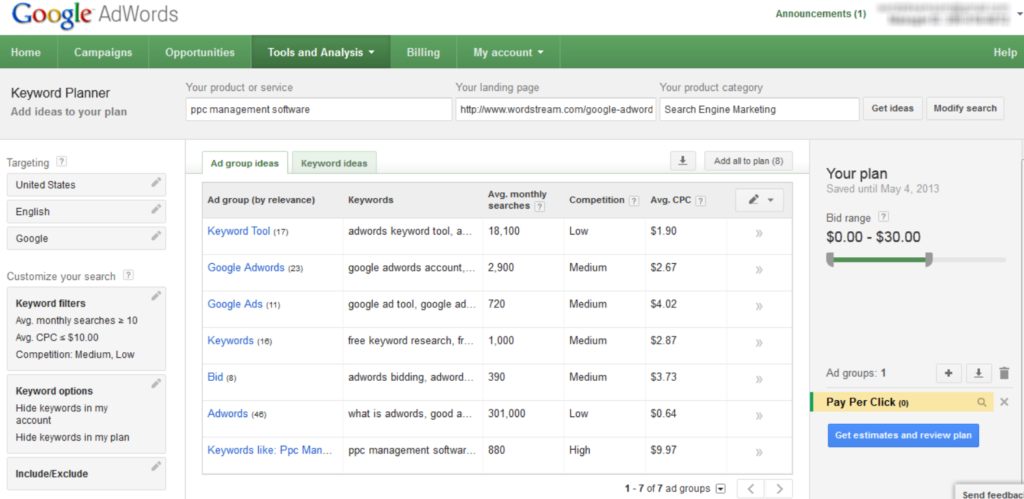Click Modify search button
Screen dimensions: 1024x499
coord(965,108)
